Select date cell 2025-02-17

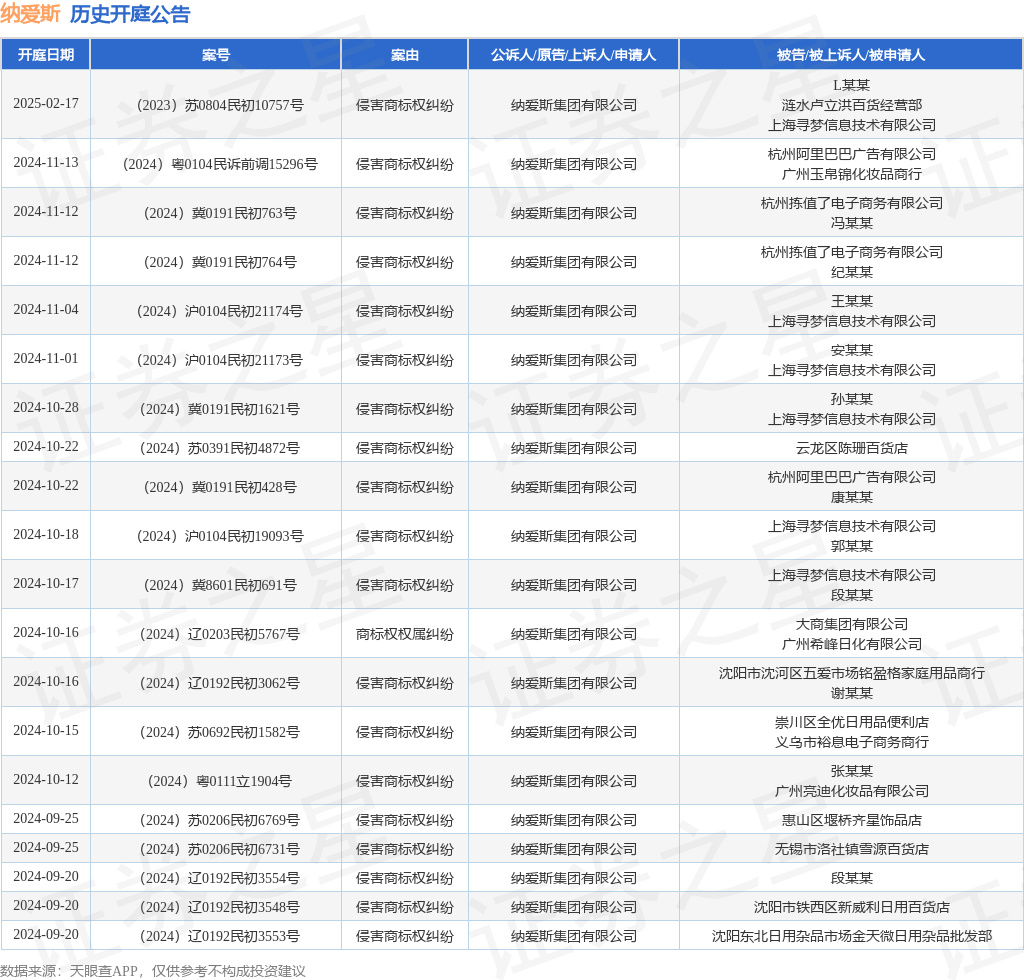tap(46, 104)
